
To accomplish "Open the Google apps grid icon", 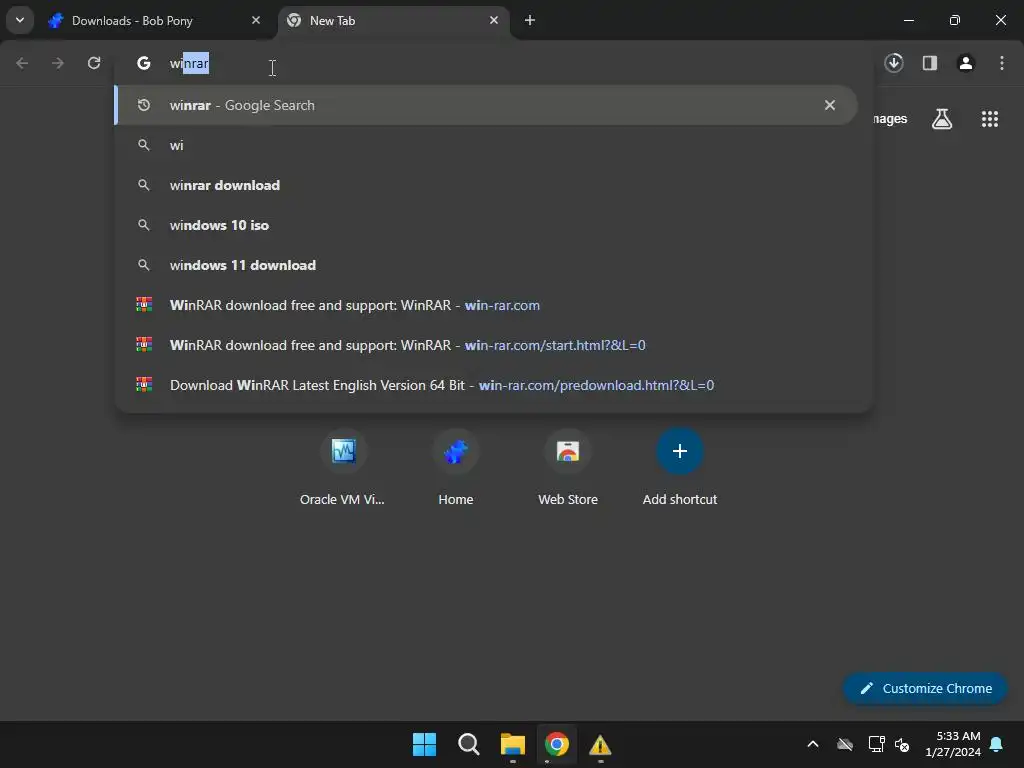I will (x=990, y=119).
